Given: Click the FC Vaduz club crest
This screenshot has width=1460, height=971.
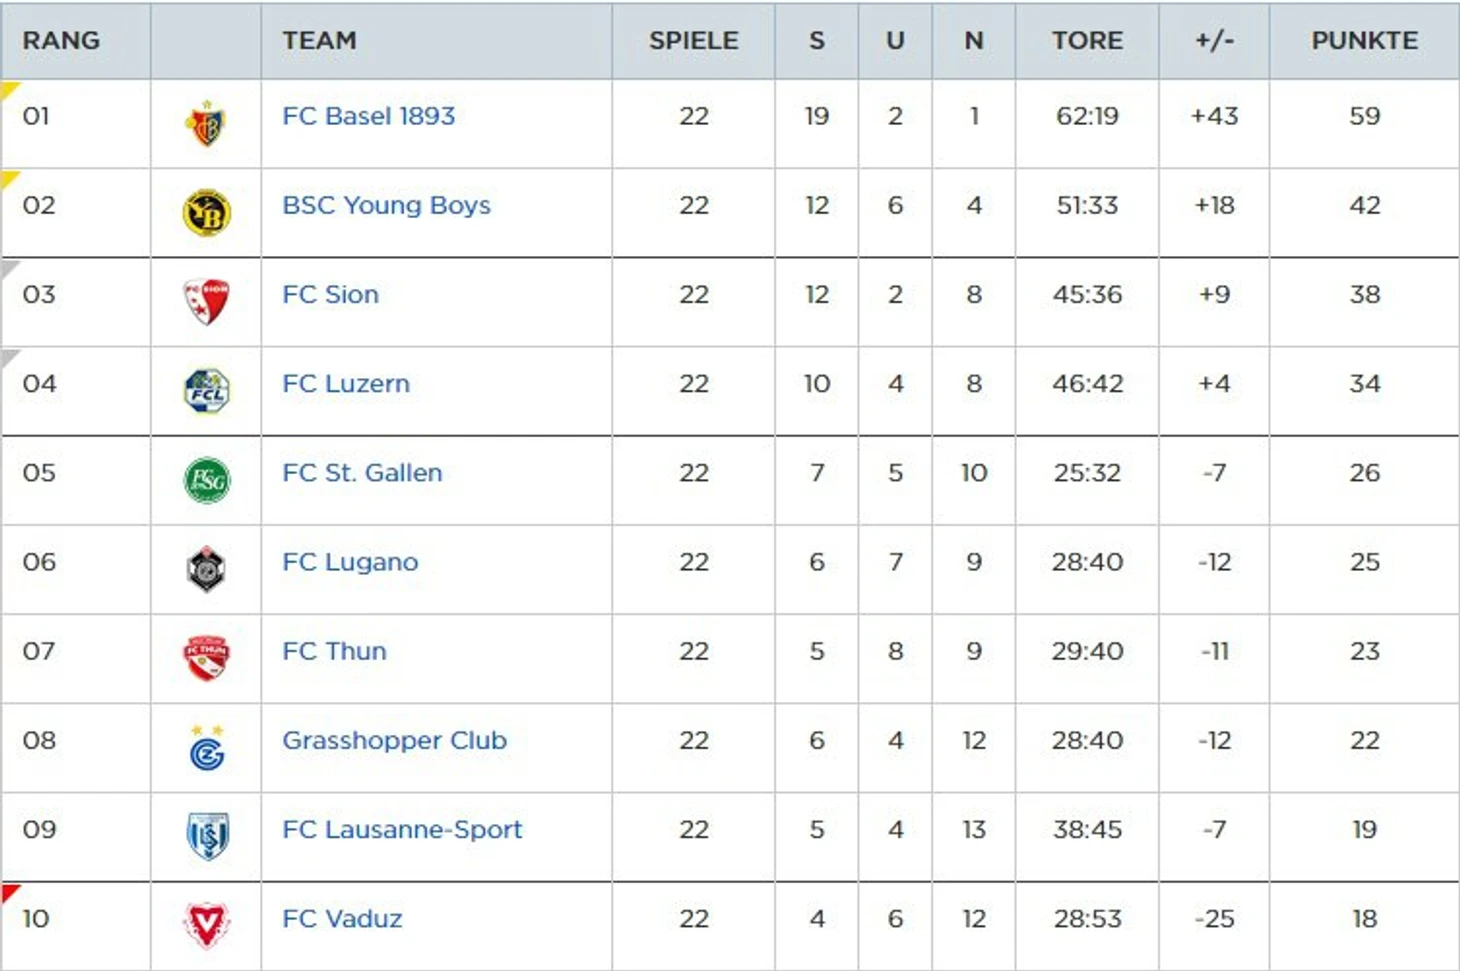Looking at the screenshot, I should pos(206,925).
